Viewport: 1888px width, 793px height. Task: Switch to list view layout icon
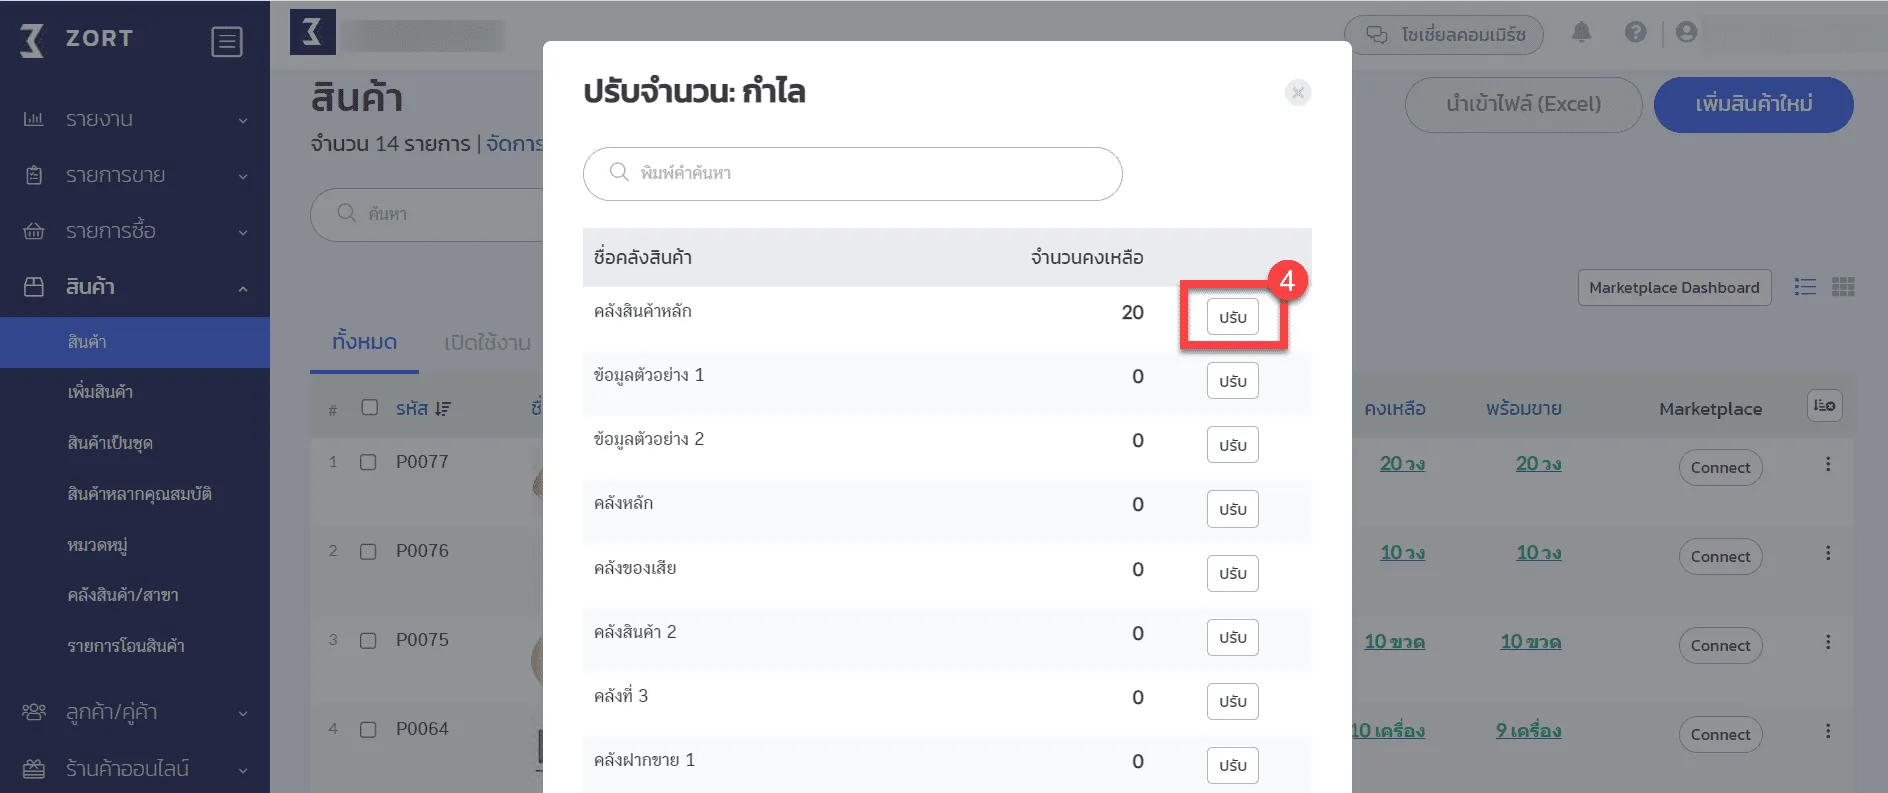tap(1805, 287)
